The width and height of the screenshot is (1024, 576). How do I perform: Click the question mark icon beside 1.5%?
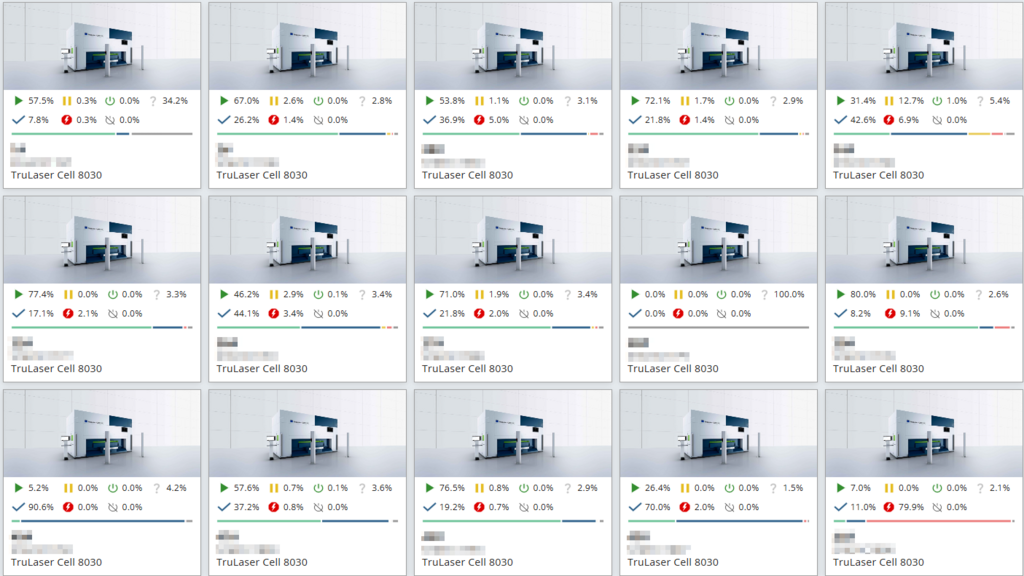[774, 488]
